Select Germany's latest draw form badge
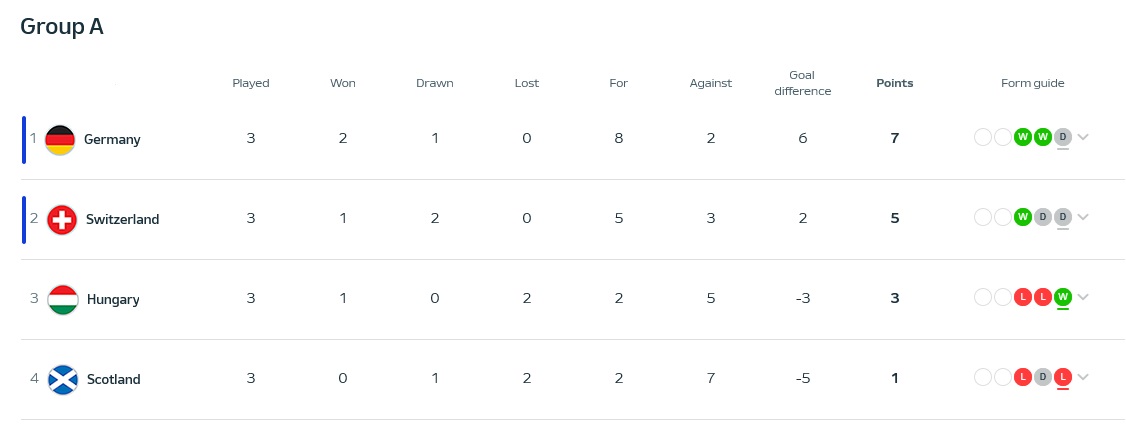Viewport: 1126px width, 425px height. (1063, 137)
